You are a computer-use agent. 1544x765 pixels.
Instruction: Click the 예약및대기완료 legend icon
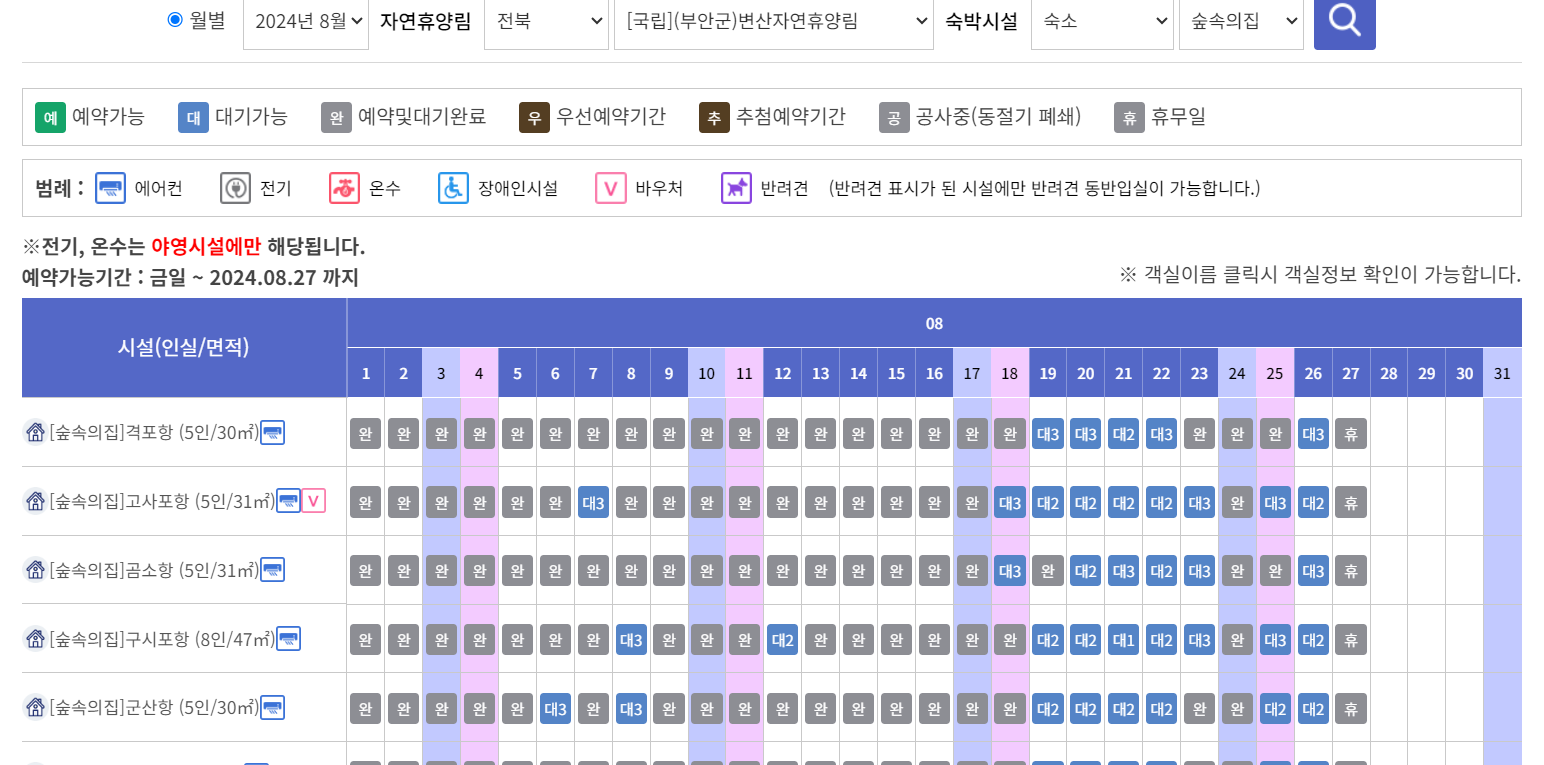pyautogui.click(x=336, y=117)
